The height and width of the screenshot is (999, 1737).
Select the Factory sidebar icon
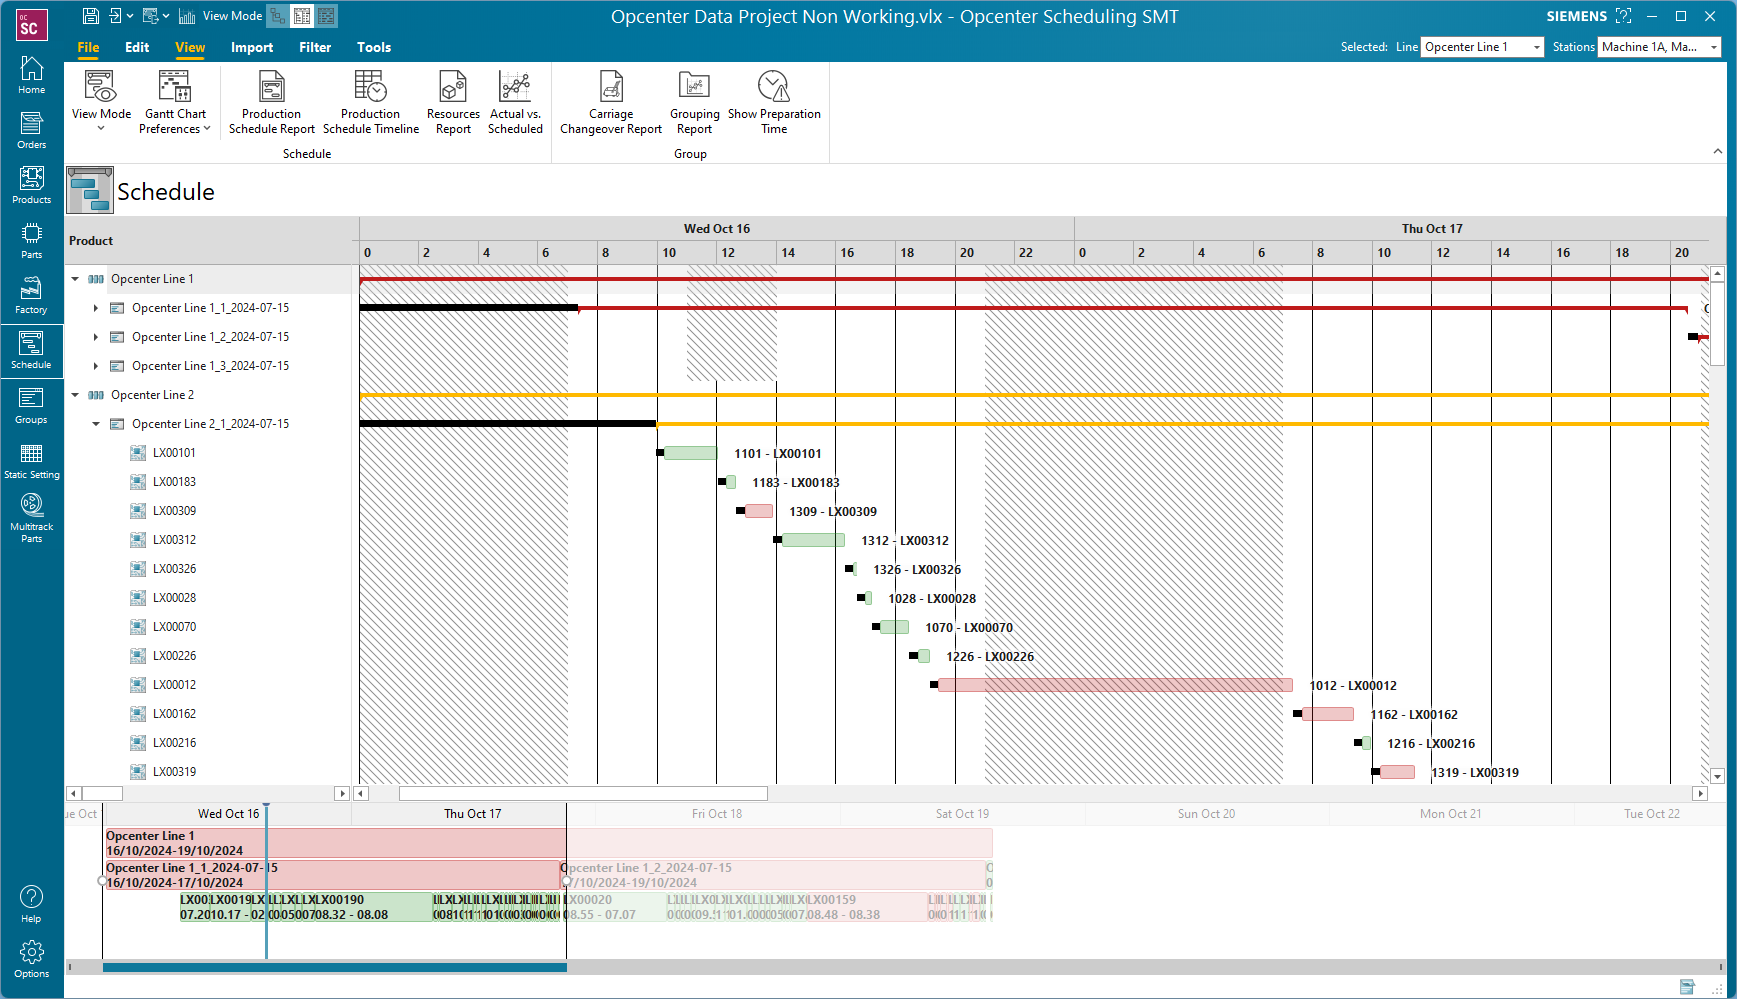31,293
